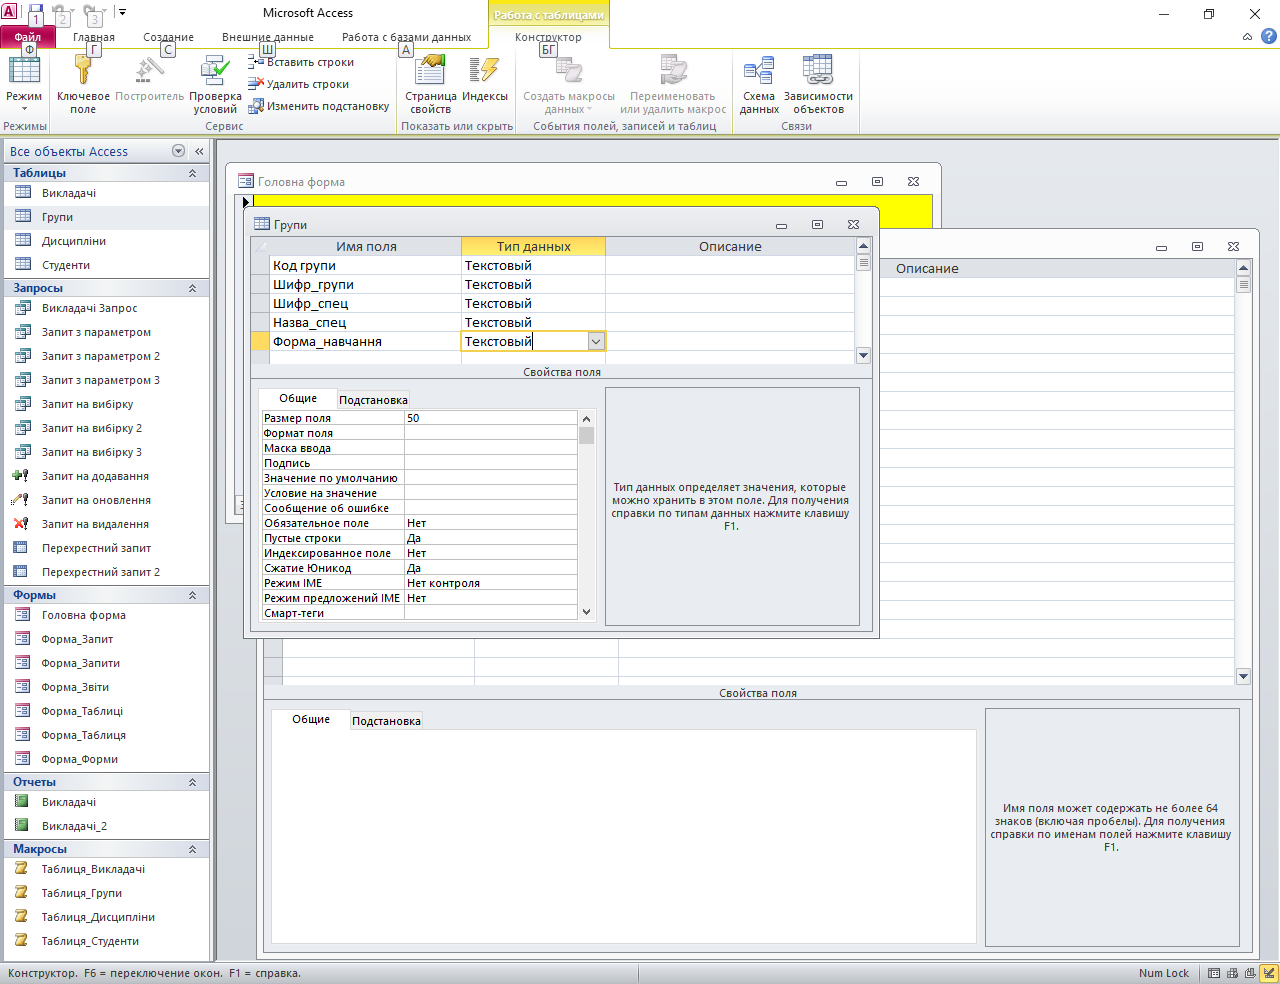Click the Общие tab in Групи window

tap(298, 398)
